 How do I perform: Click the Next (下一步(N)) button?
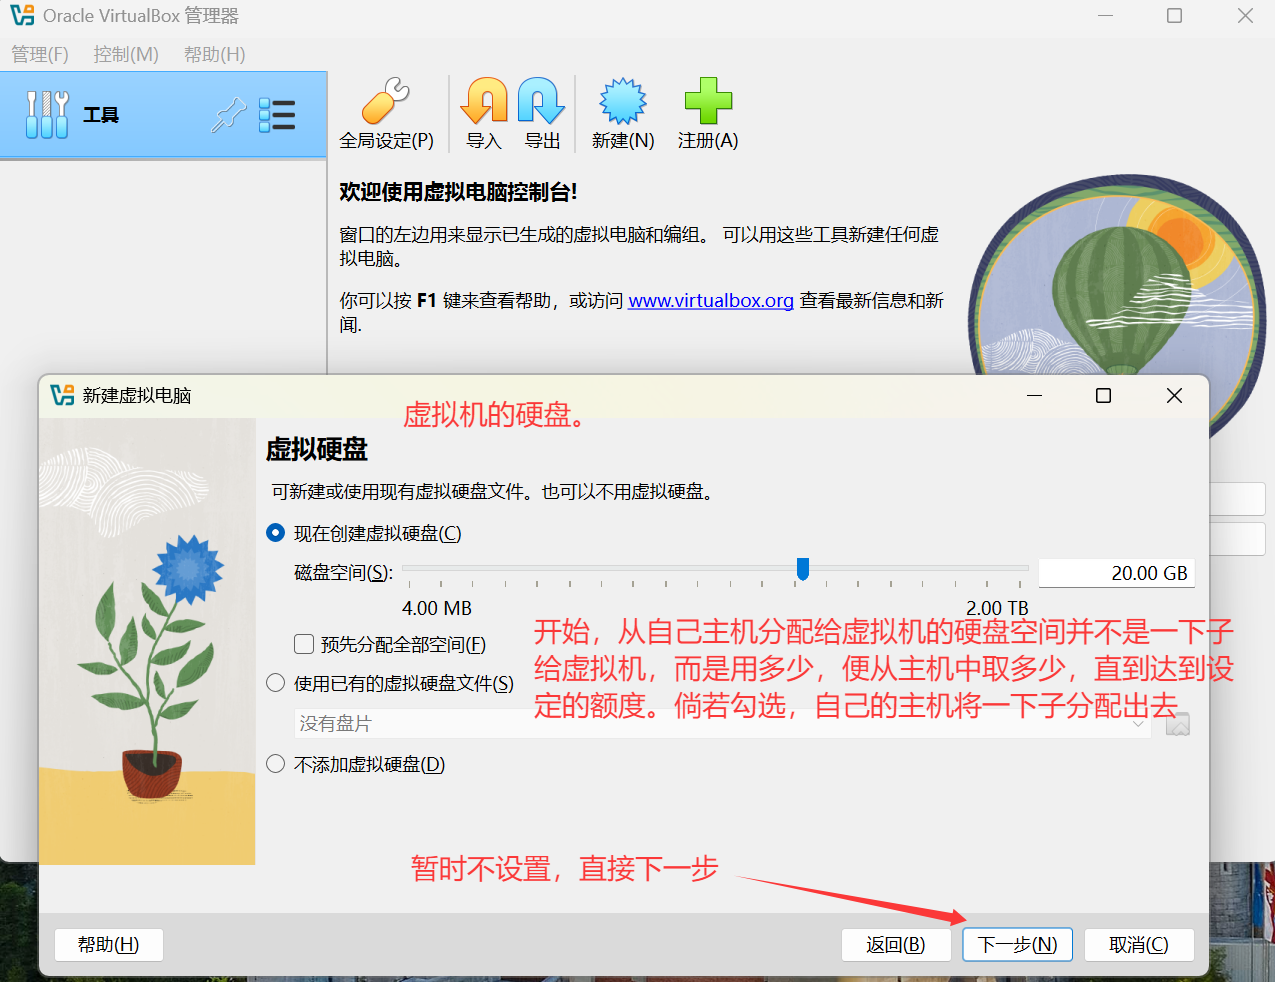(x=1017, y=944)
